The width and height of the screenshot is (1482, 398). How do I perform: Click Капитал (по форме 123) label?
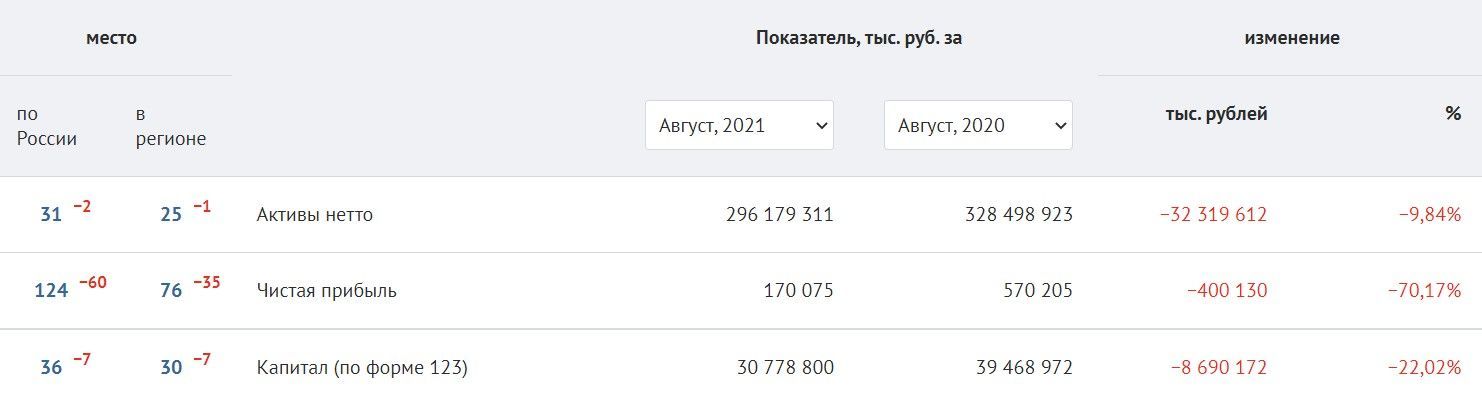tap(362, 367)
